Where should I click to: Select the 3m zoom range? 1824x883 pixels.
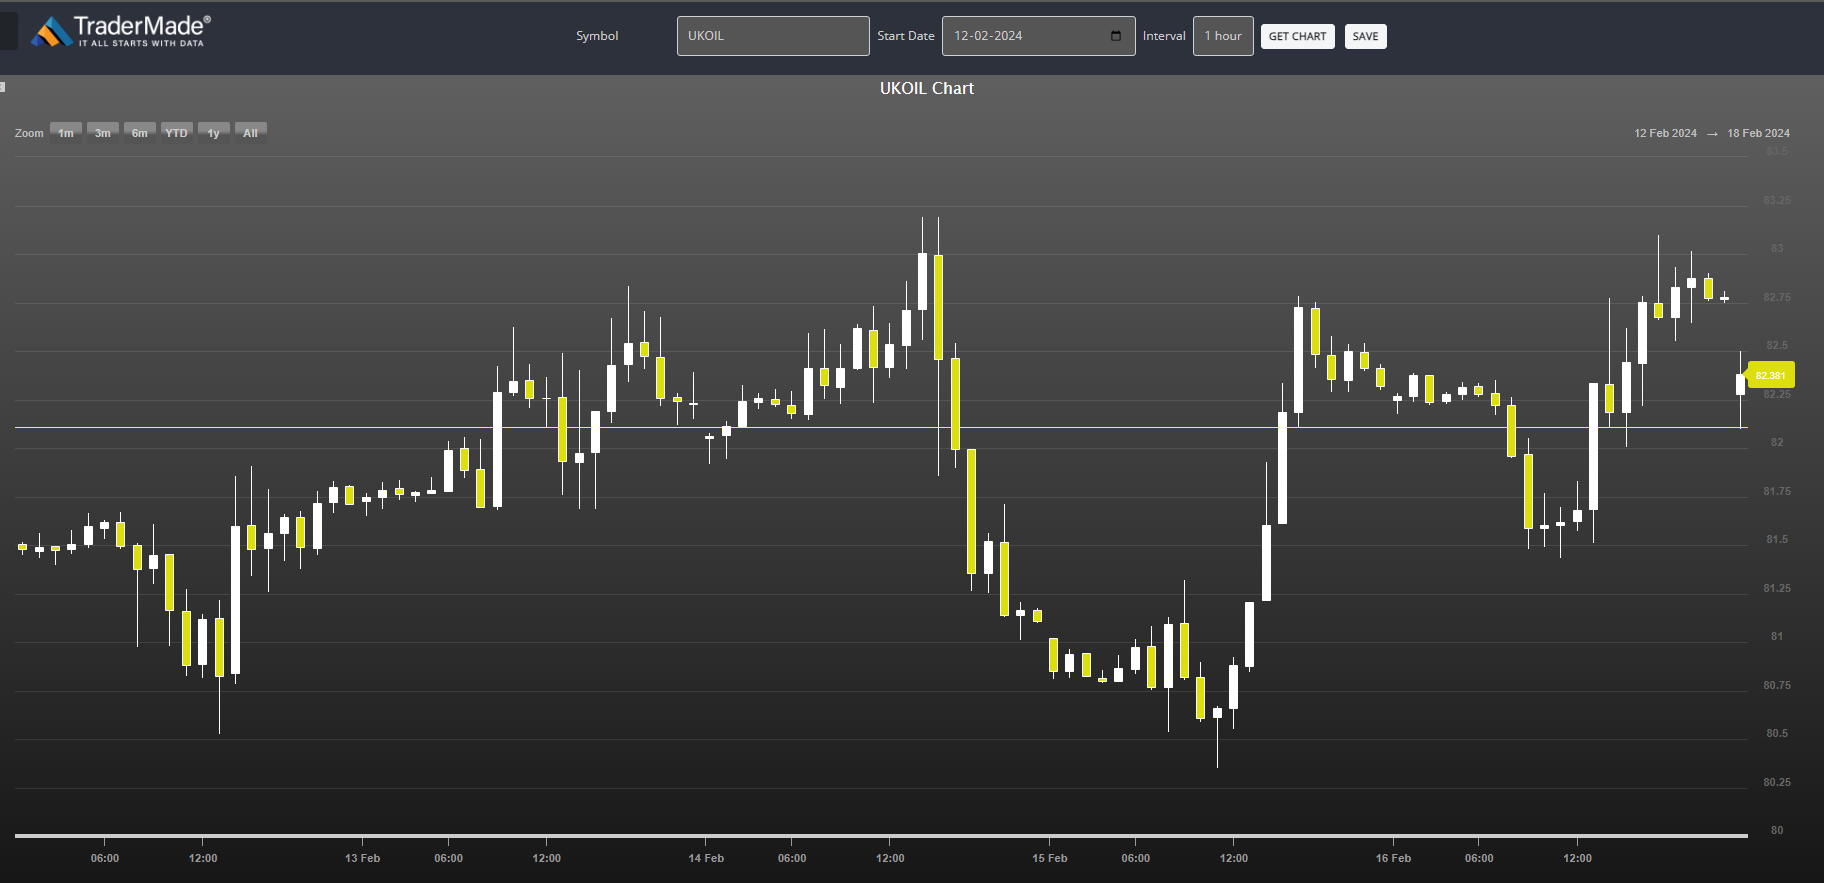tap(103, 133)
